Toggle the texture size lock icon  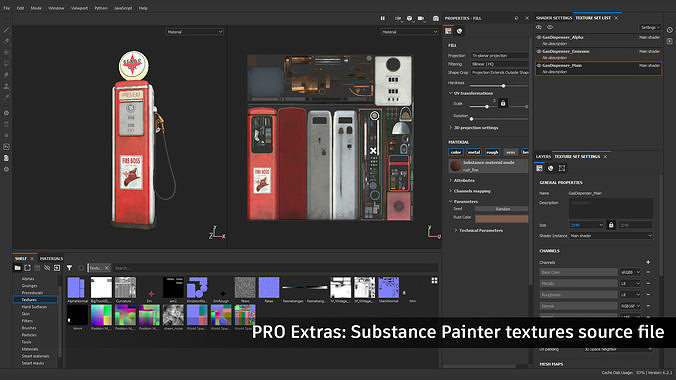point(611,225)
